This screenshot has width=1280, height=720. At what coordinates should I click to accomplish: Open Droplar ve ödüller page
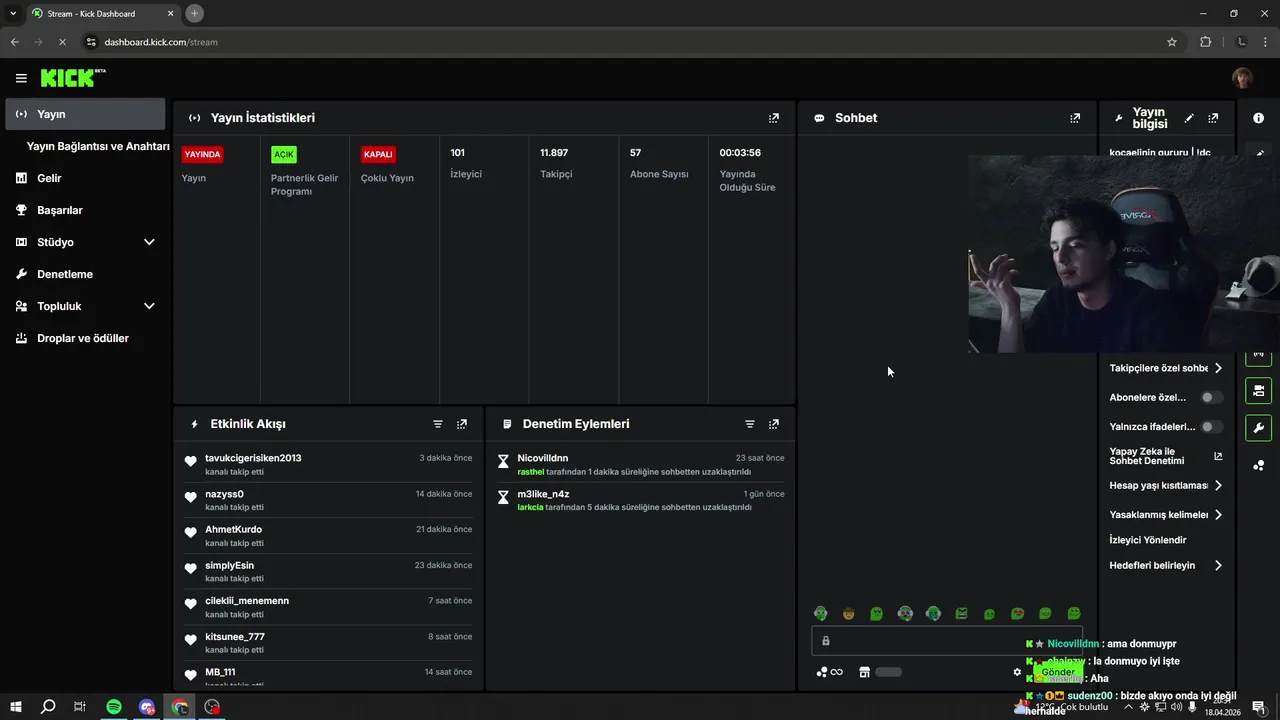tap(85, 338)
